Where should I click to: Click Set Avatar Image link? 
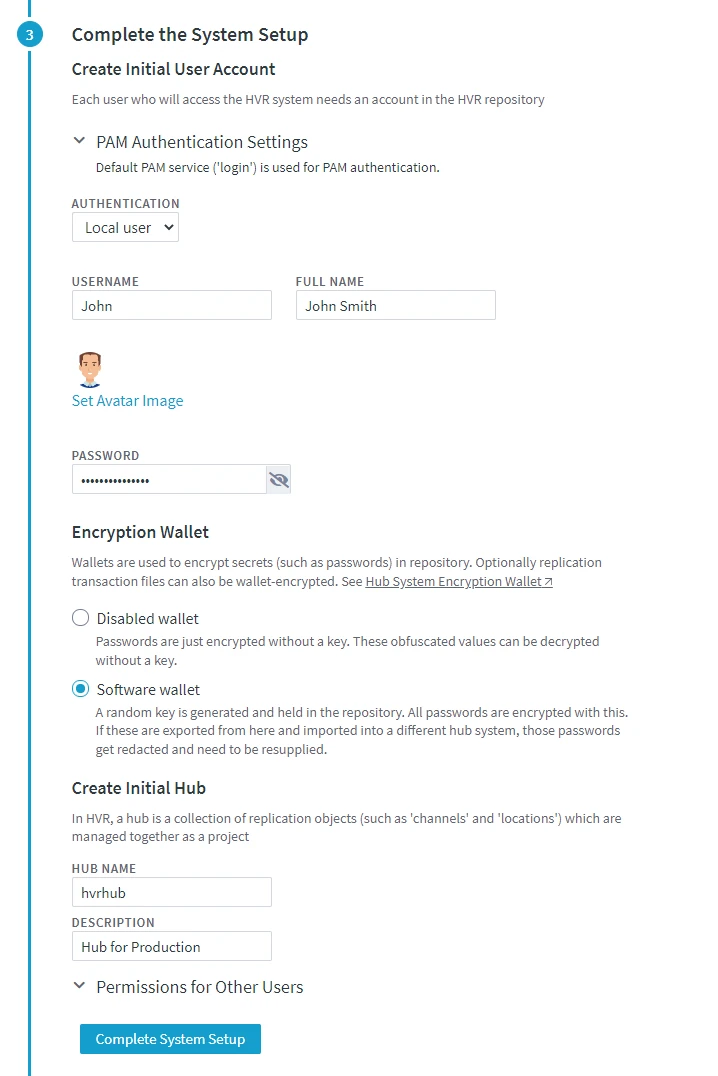point(127,400)
